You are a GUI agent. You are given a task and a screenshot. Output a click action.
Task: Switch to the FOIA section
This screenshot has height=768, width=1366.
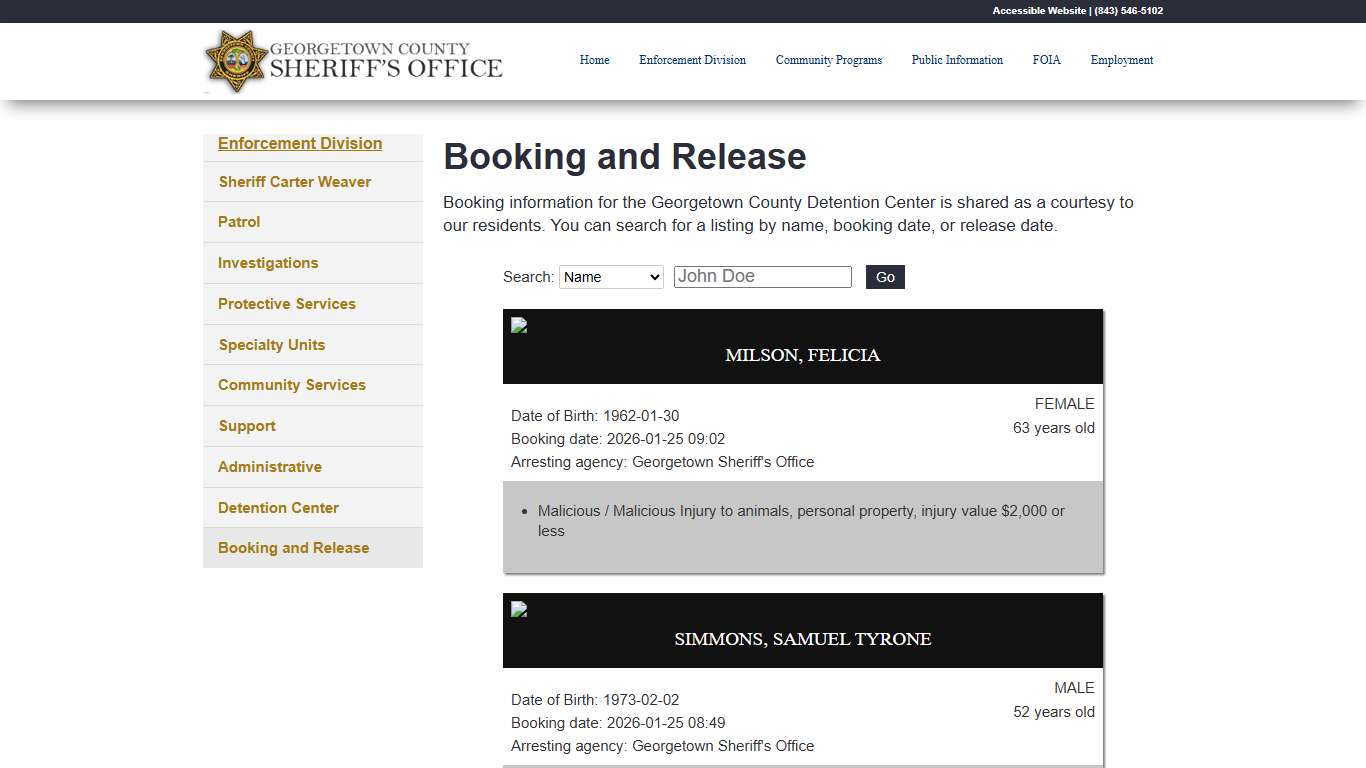coord(1046,60)
